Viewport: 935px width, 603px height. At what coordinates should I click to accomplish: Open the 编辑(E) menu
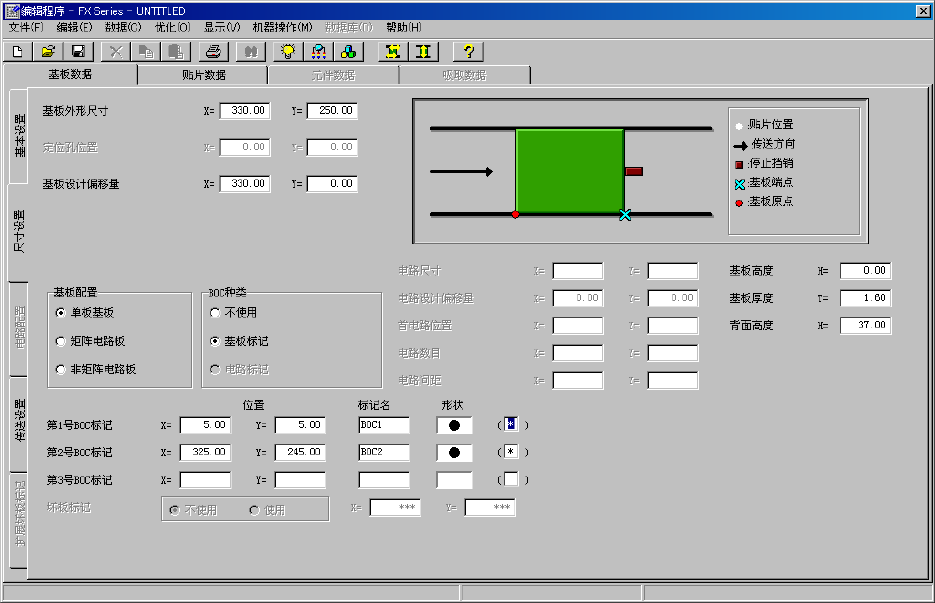(x=75, y=27)
